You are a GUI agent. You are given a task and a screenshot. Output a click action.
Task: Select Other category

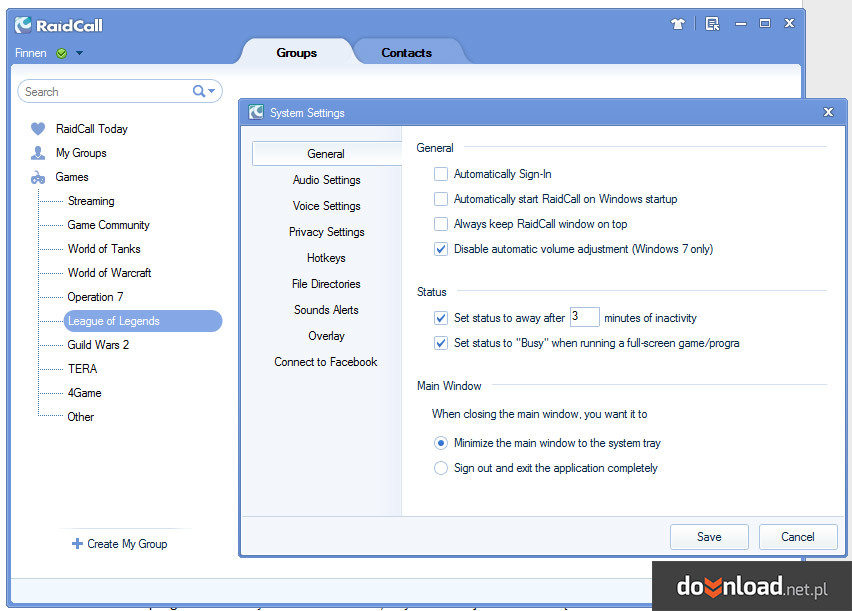(x=80, y=416)
